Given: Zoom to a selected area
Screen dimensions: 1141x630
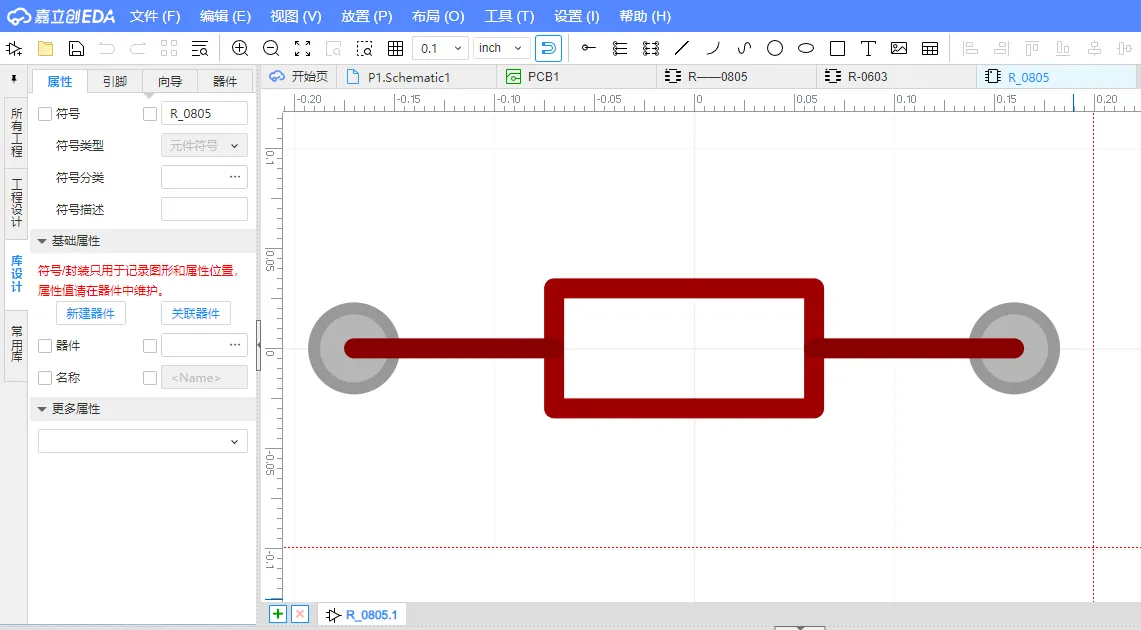Looking at the screenshot, I should 365,49.
